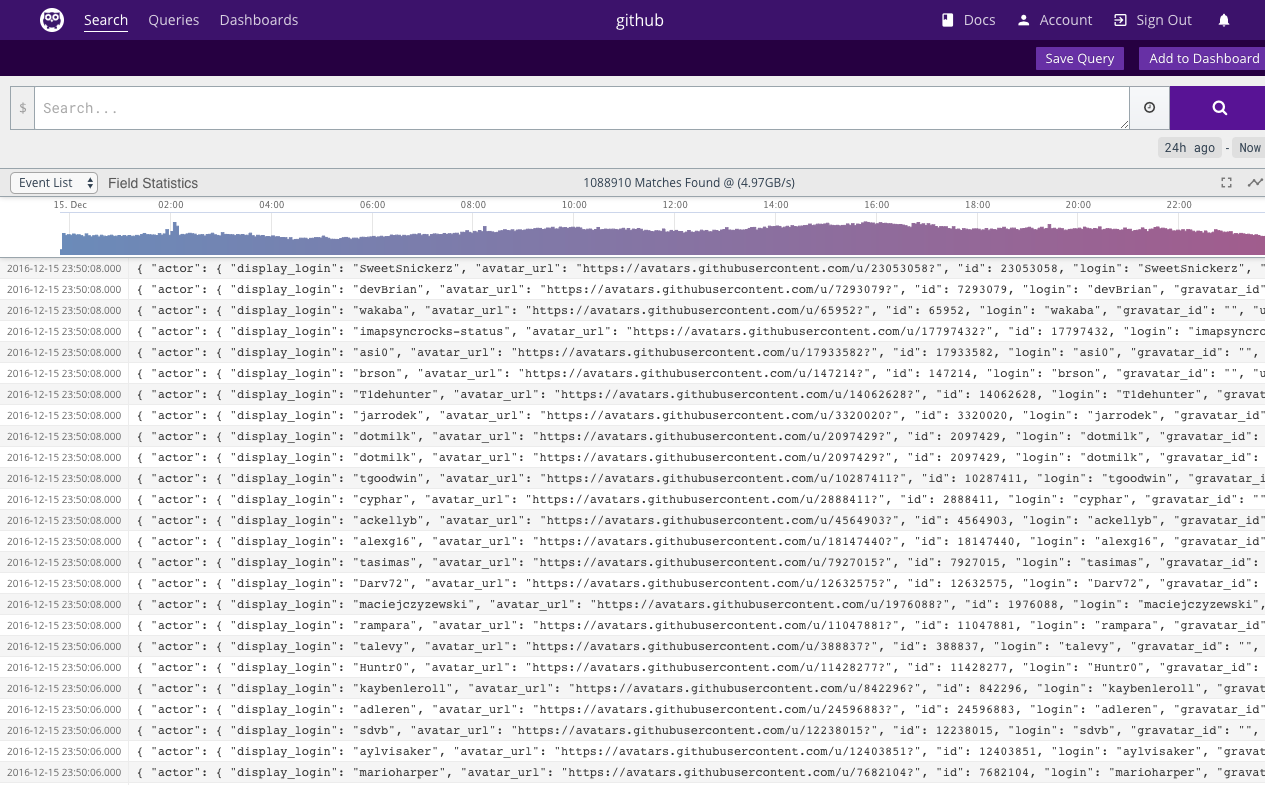Image resolution: width=1265 pixels, height=785 pixels.
Task: Select the Huntr0 event row
Action: coord(632,667)
